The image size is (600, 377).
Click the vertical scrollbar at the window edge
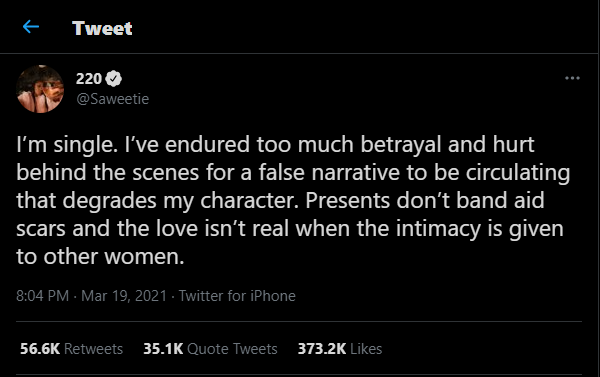(x=598, y=188)
